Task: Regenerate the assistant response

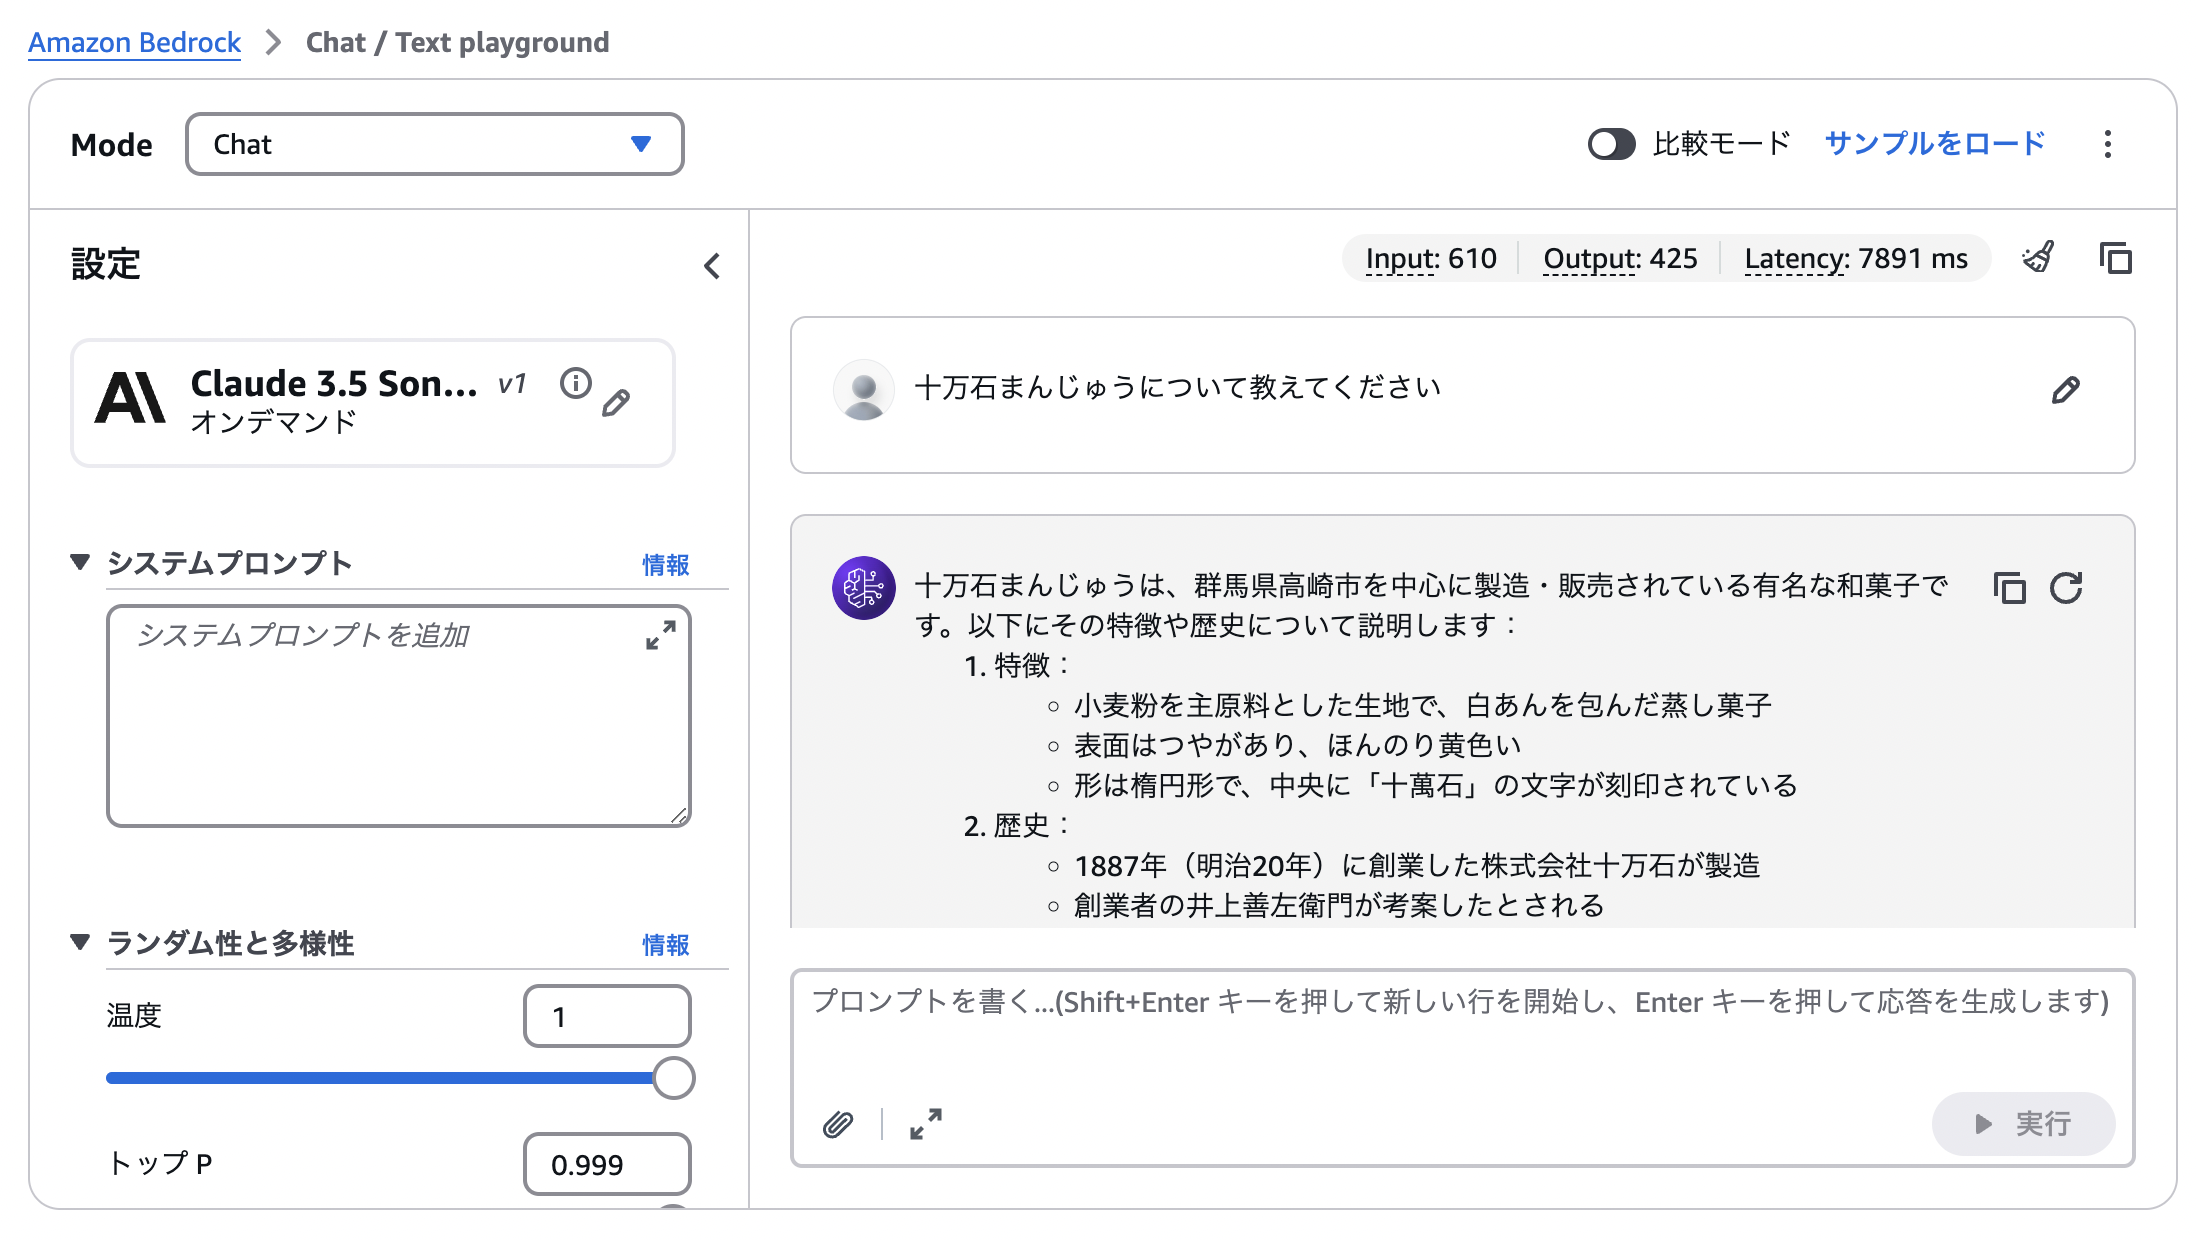Action: pos(2066,588)
